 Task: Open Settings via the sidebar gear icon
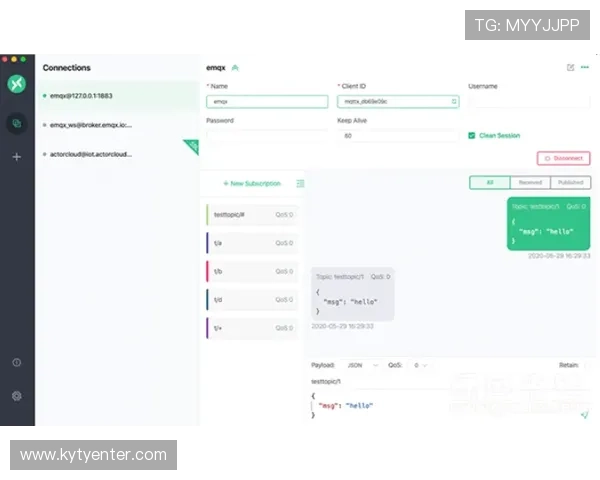(16, 395)
